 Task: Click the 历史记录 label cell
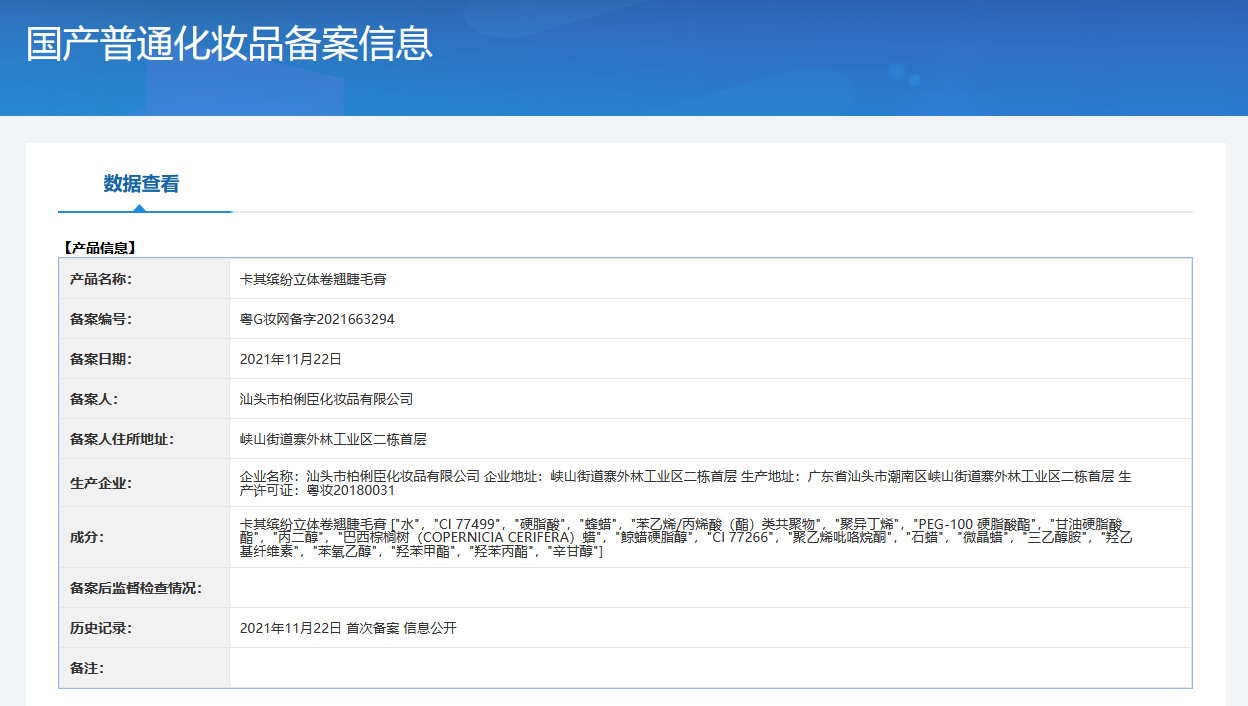point(144,628)
